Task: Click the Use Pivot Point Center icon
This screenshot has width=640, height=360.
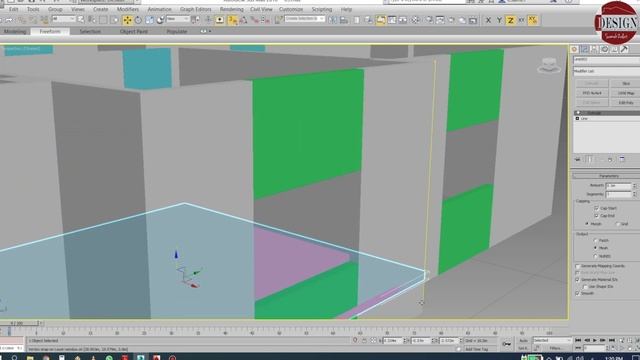Action: point(196,20)
